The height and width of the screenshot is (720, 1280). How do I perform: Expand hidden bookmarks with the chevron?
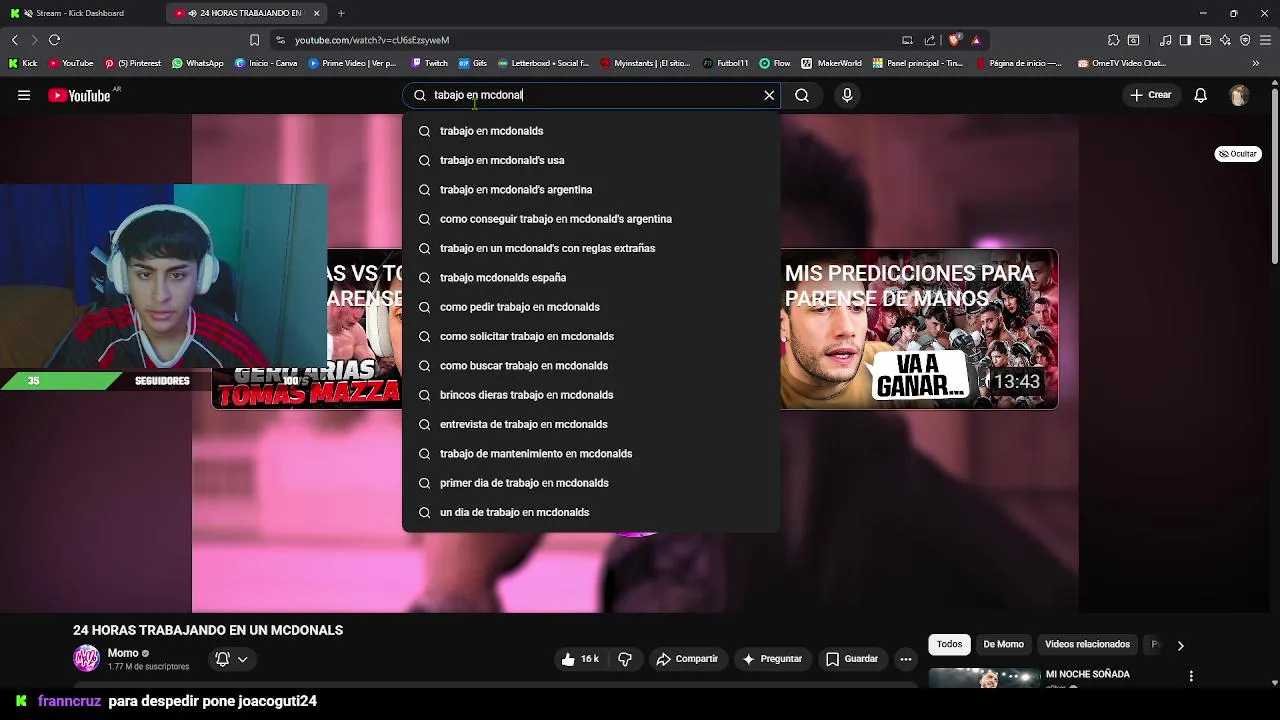pos(1255,63)
